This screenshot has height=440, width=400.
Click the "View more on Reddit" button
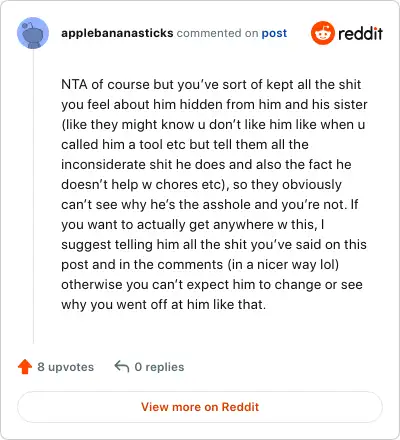pyautogui.click(x=200, y=407)
